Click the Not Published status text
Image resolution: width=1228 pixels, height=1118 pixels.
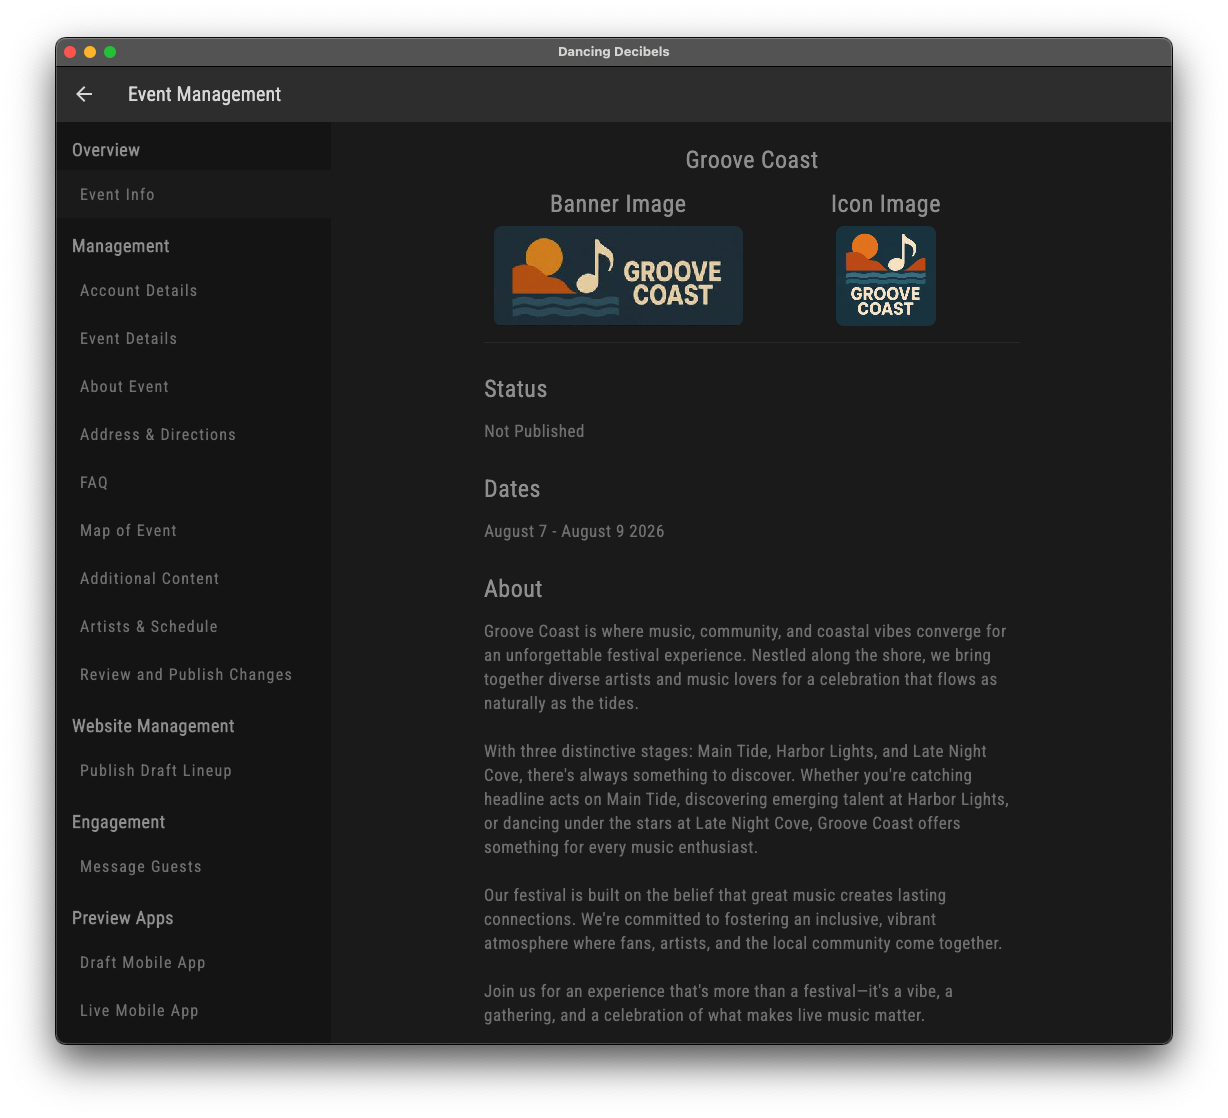click(x=533, y=431)
